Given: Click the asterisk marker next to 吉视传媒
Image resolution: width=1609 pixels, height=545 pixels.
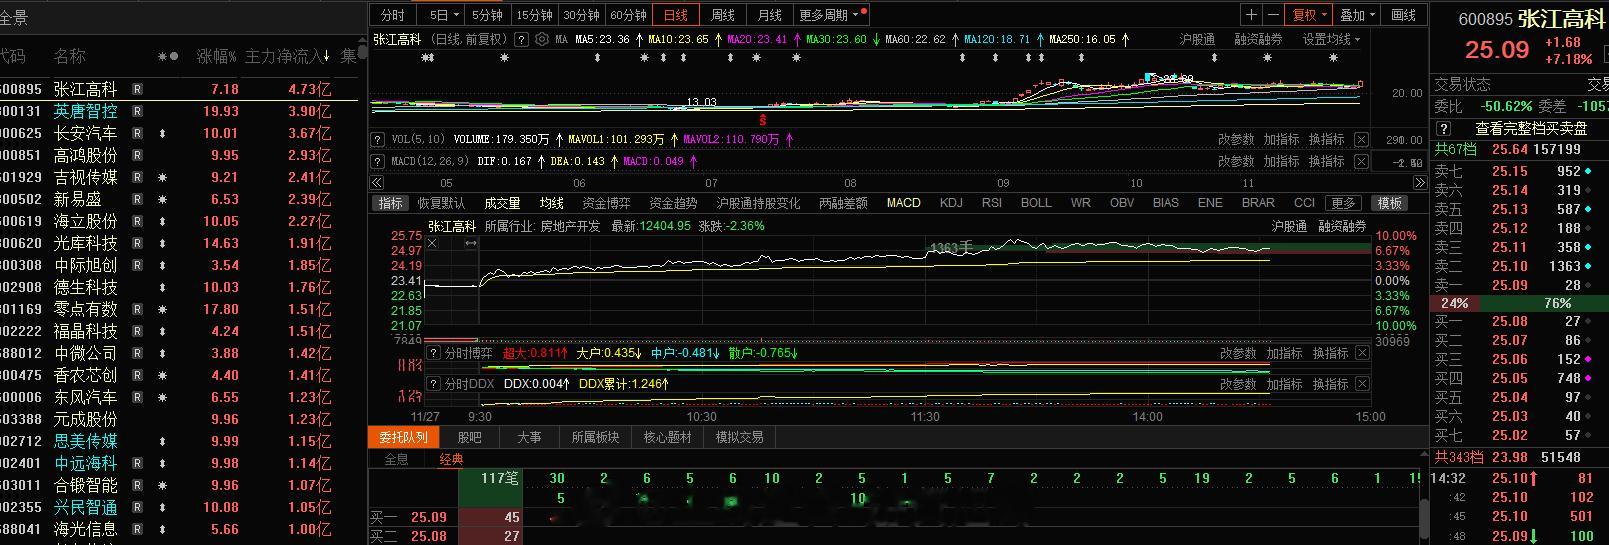Looking at the screenshot, I should (163, 177).
